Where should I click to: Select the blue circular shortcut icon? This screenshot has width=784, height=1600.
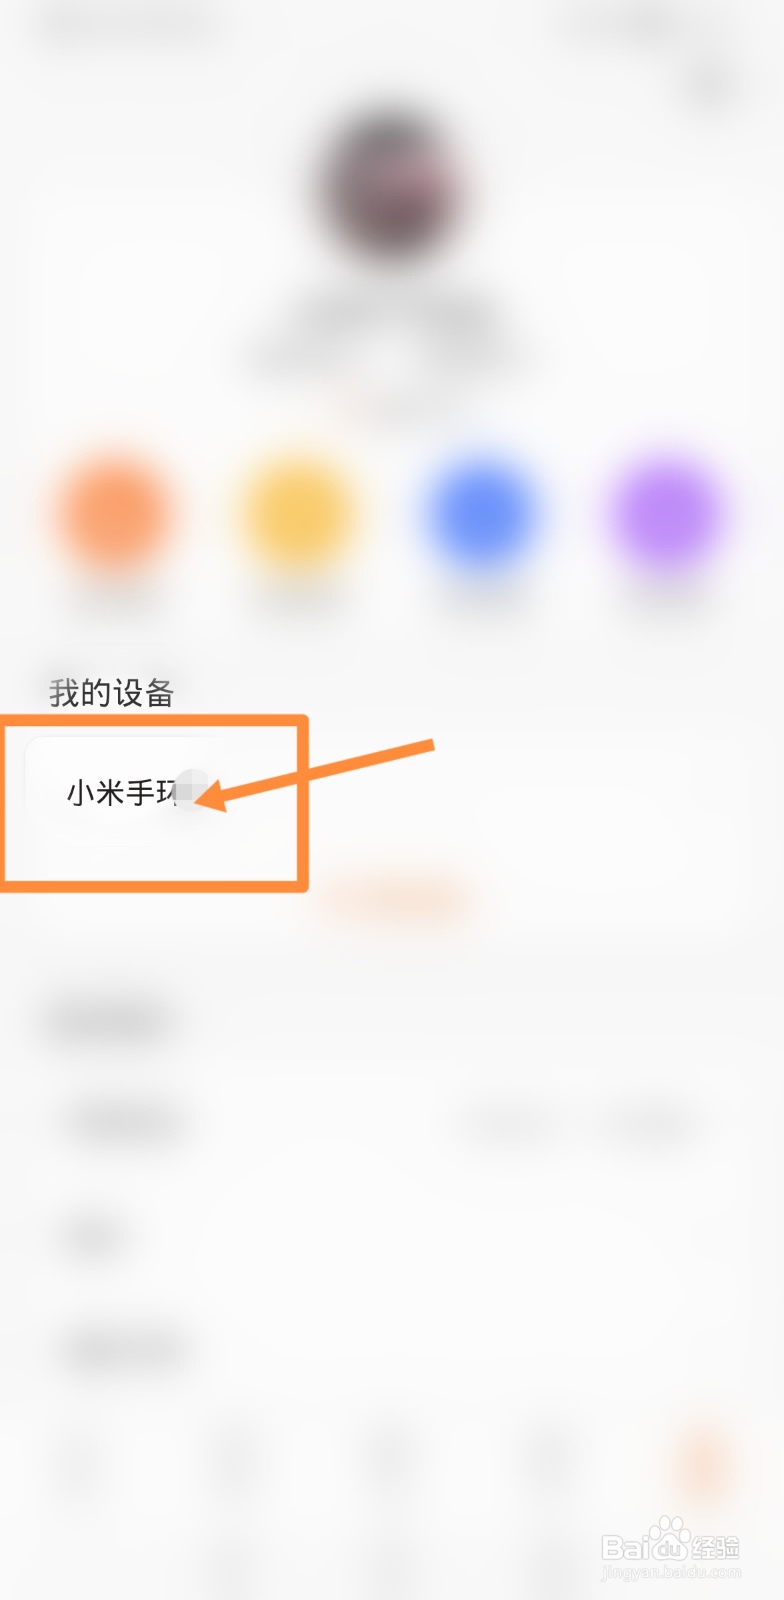[483, 515]
